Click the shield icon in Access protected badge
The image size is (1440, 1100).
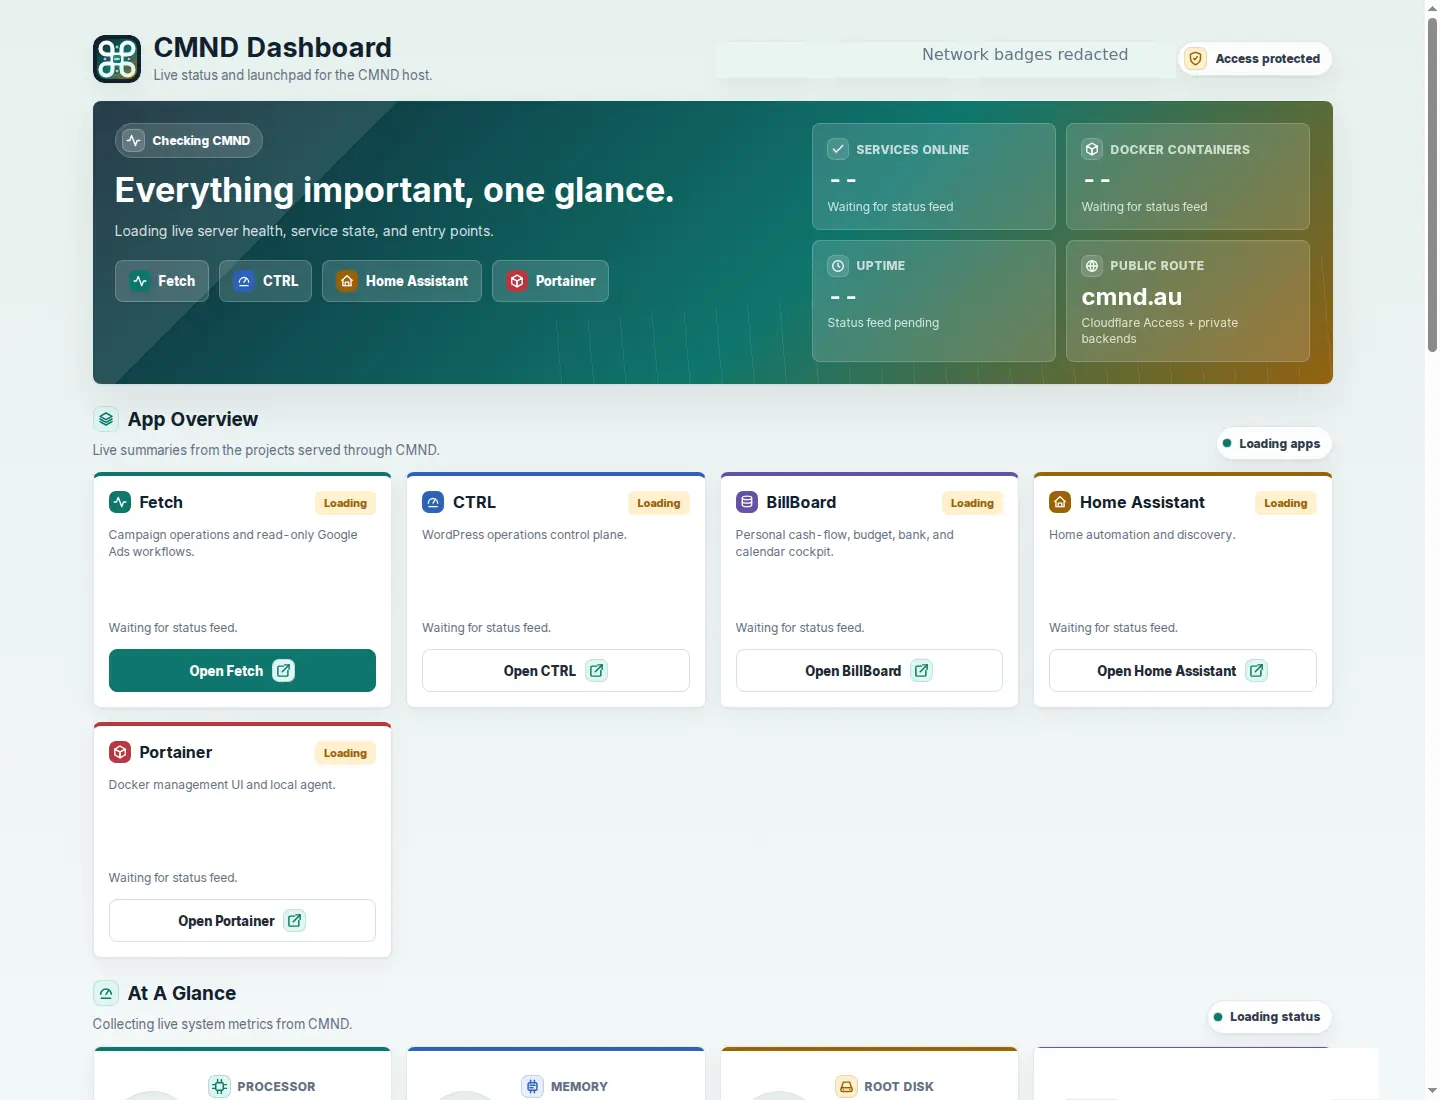tap(1195, 59)
